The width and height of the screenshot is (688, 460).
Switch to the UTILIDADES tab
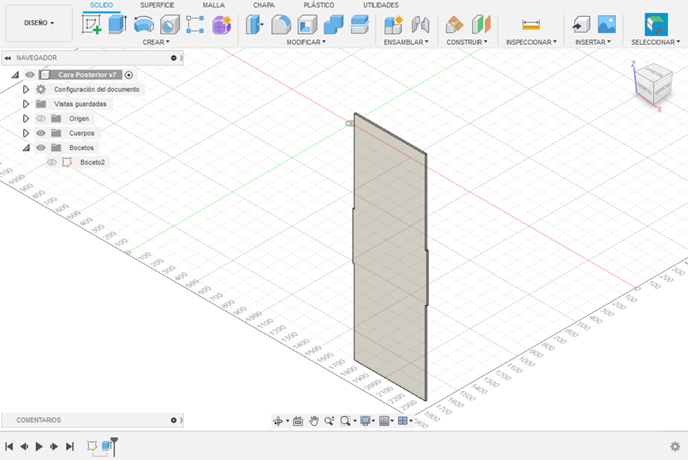pyautogui.click(x=381, y=5)
